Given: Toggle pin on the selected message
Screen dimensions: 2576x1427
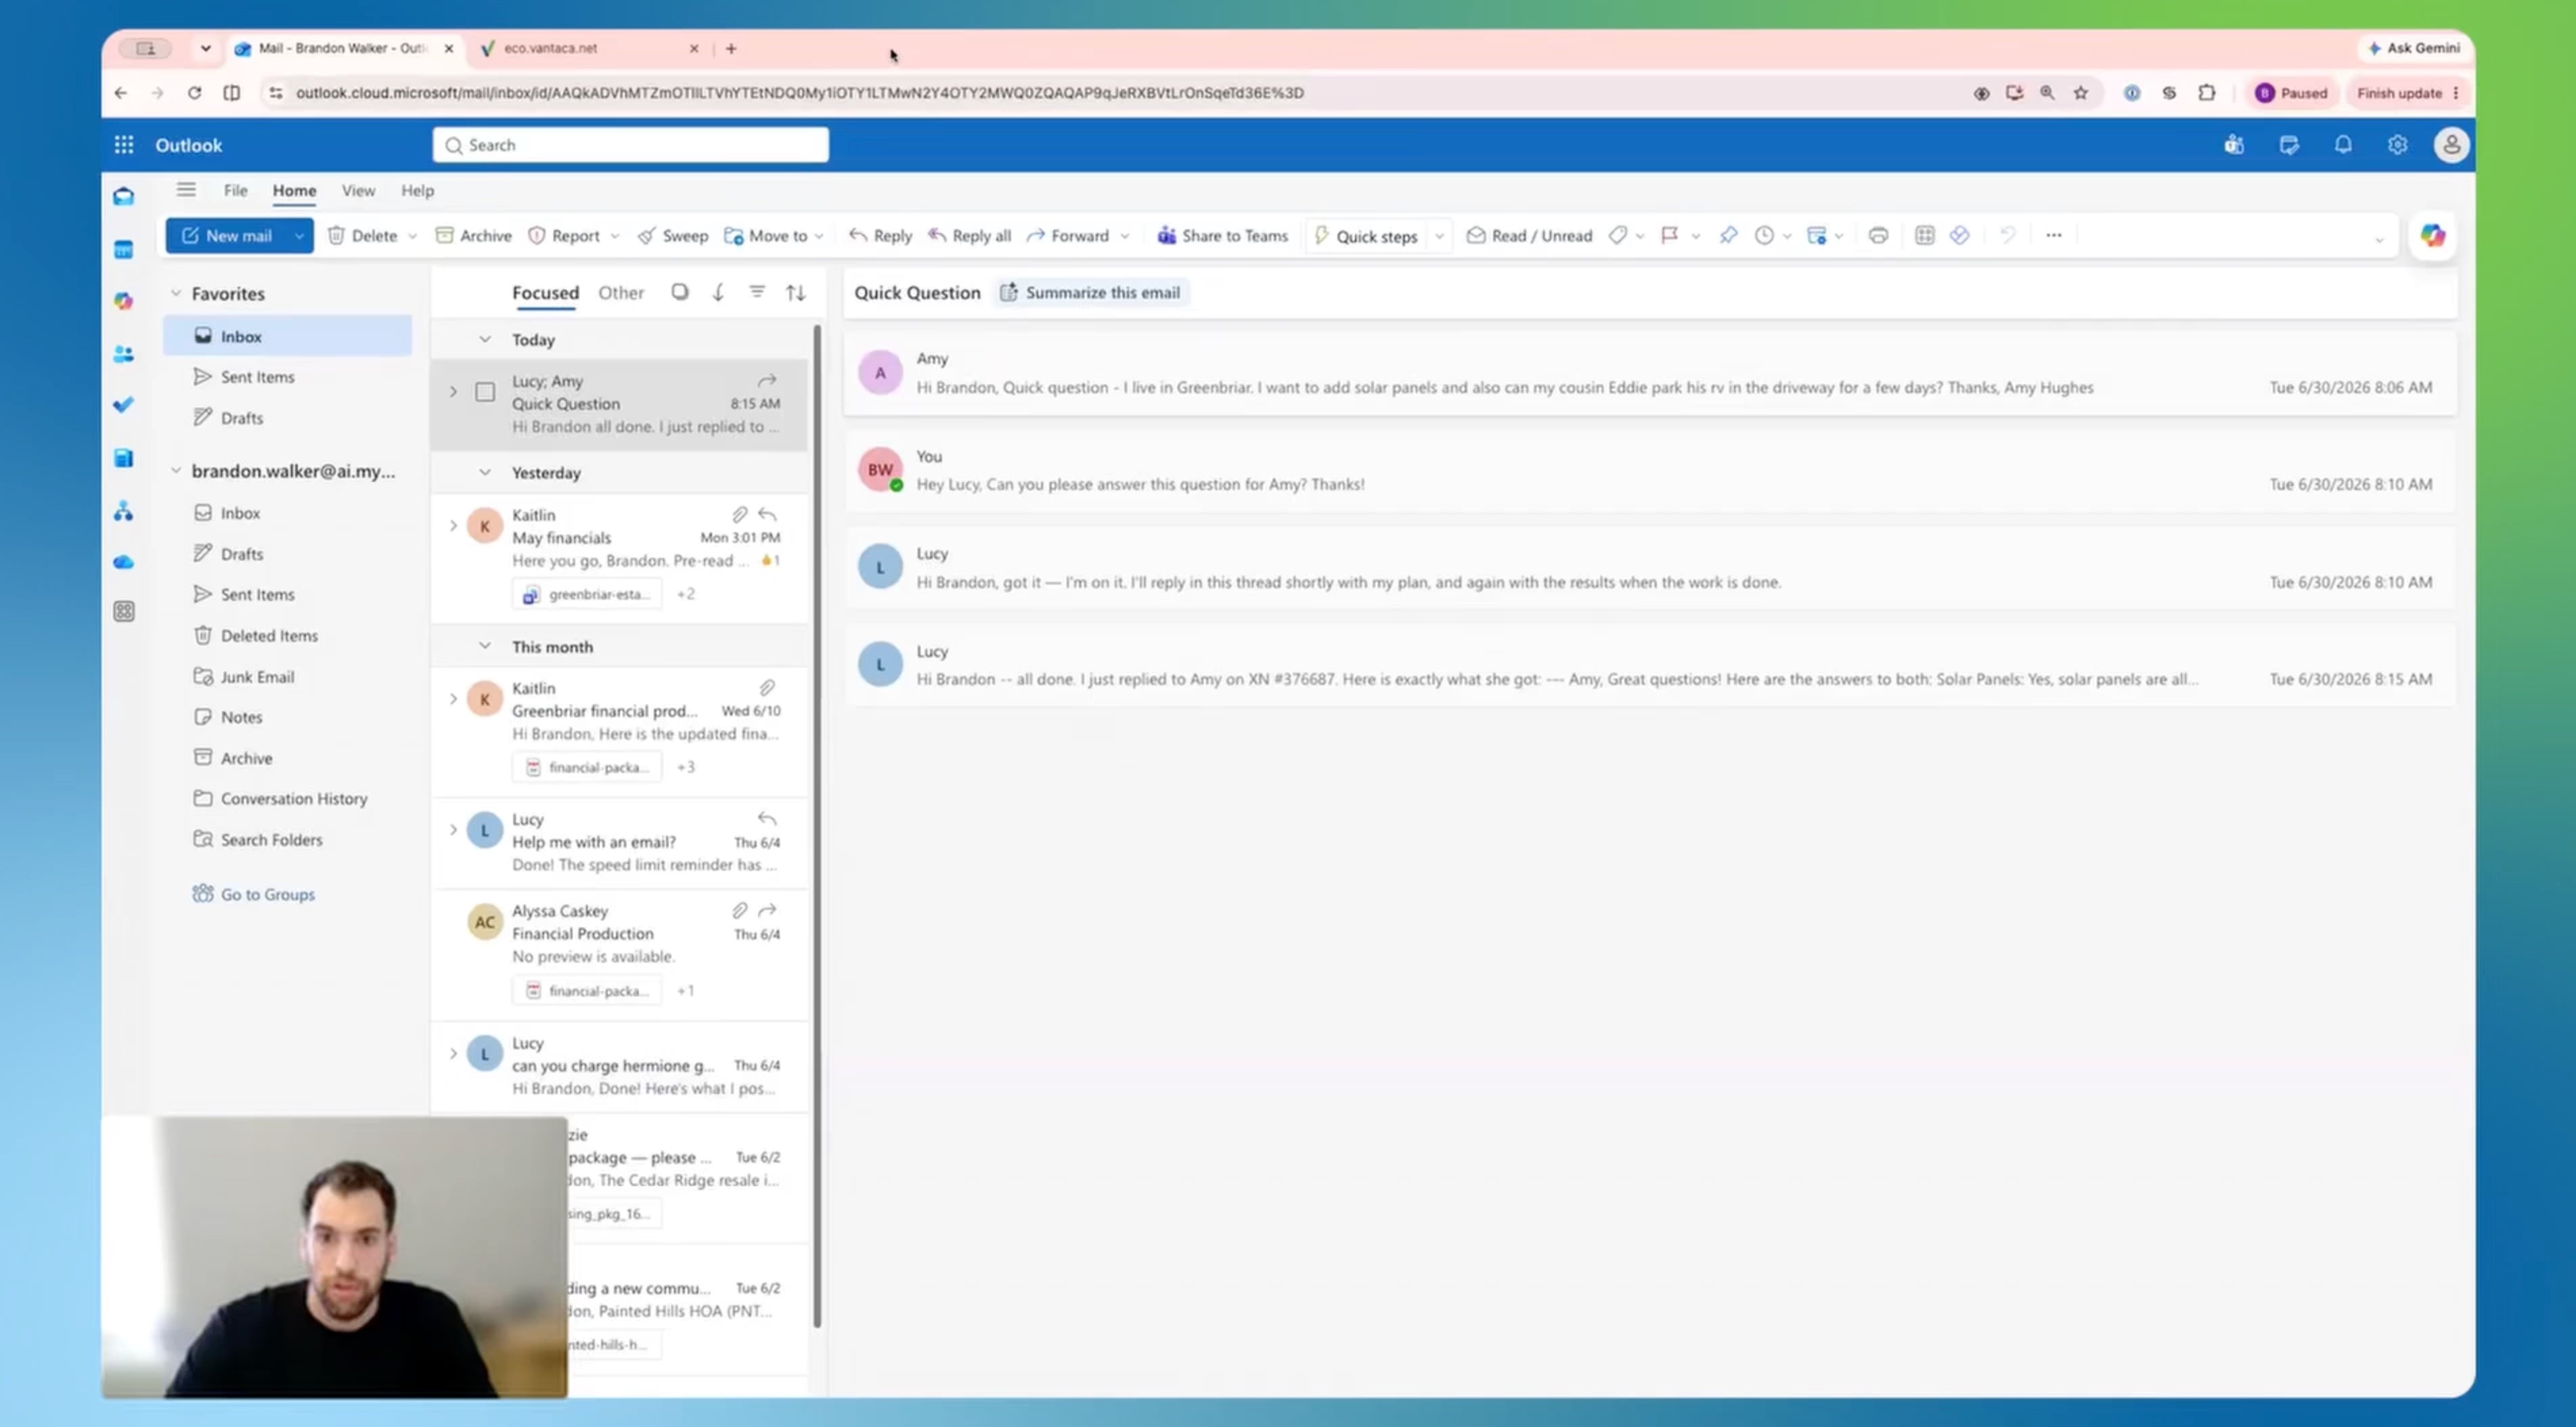Looking at the screenshot, I should (x=1728, y=236).
